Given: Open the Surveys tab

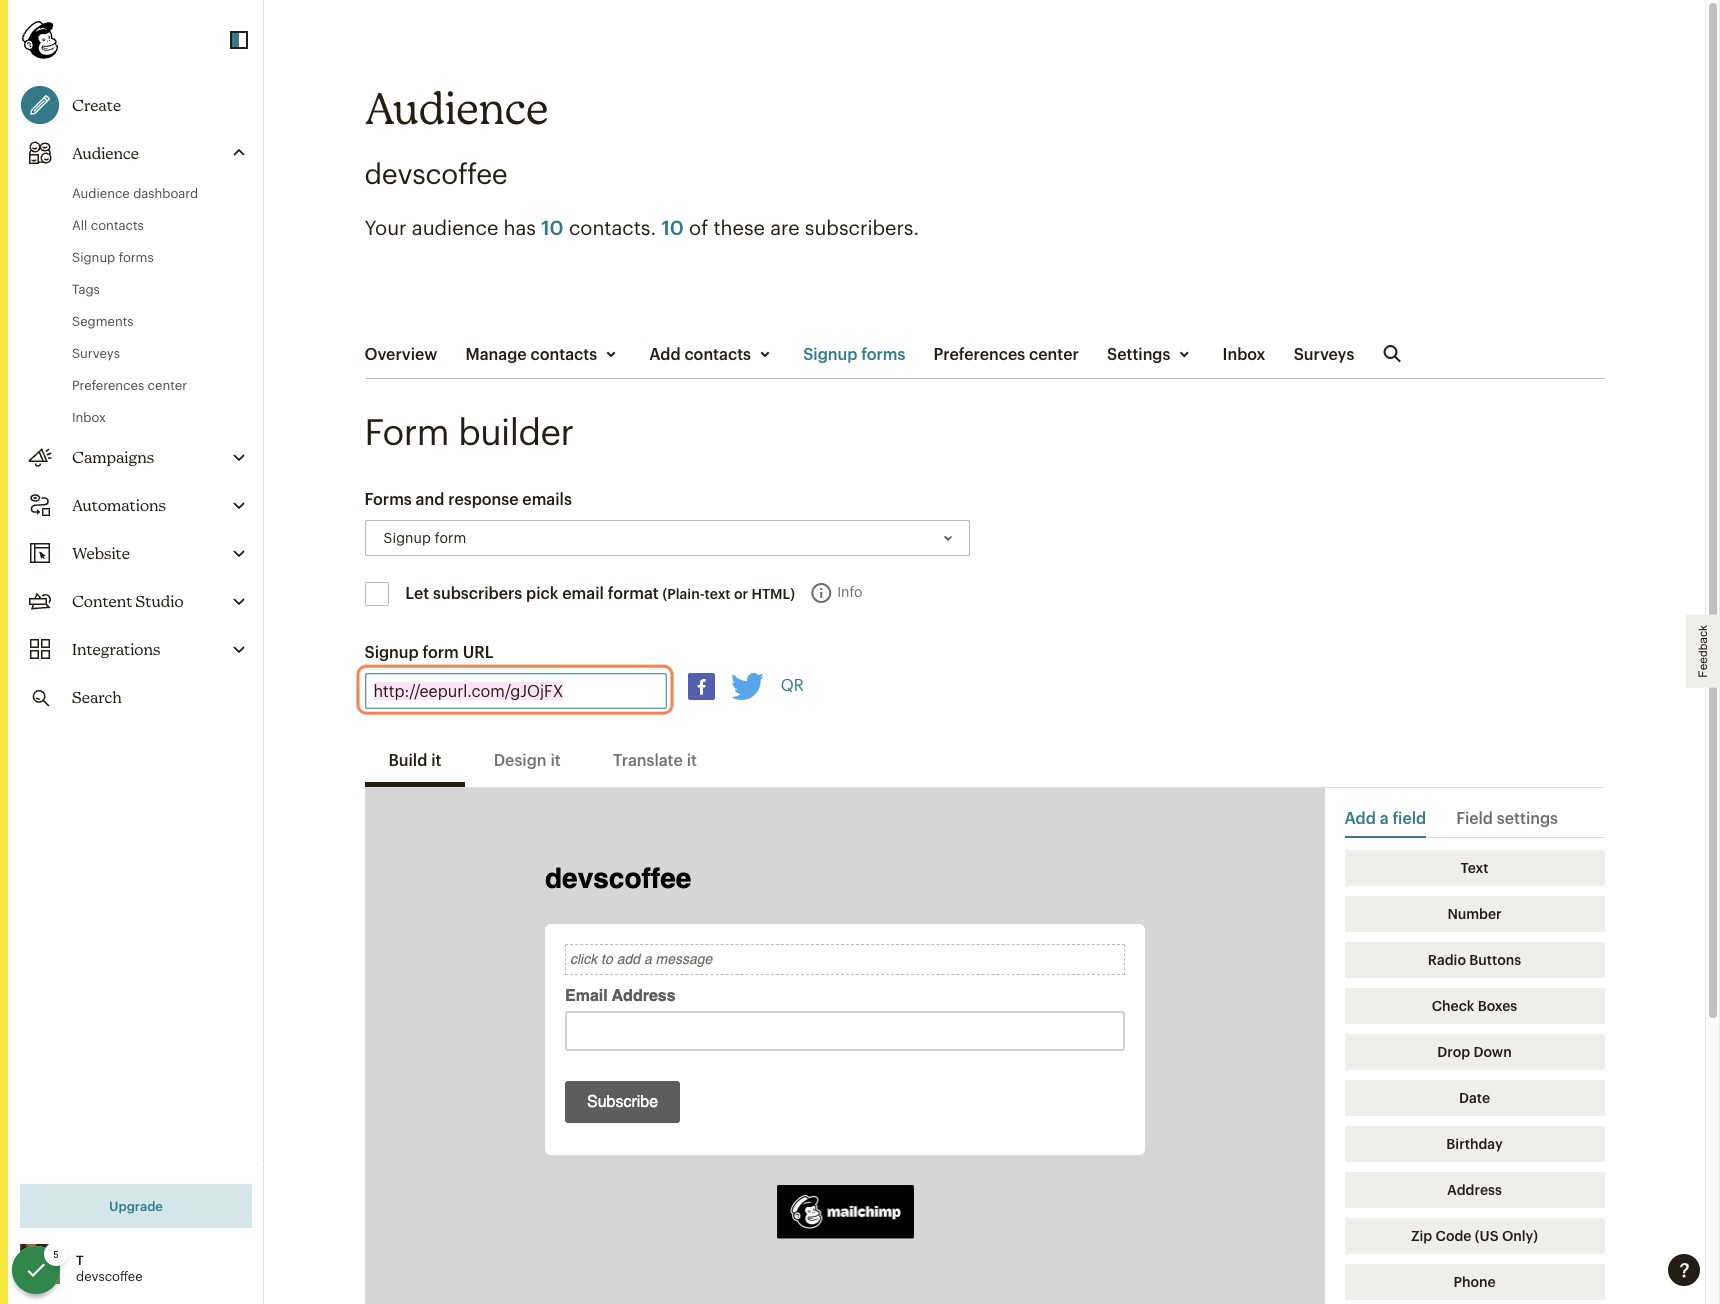Looking at the screenshot, I should click(1323, 354).
